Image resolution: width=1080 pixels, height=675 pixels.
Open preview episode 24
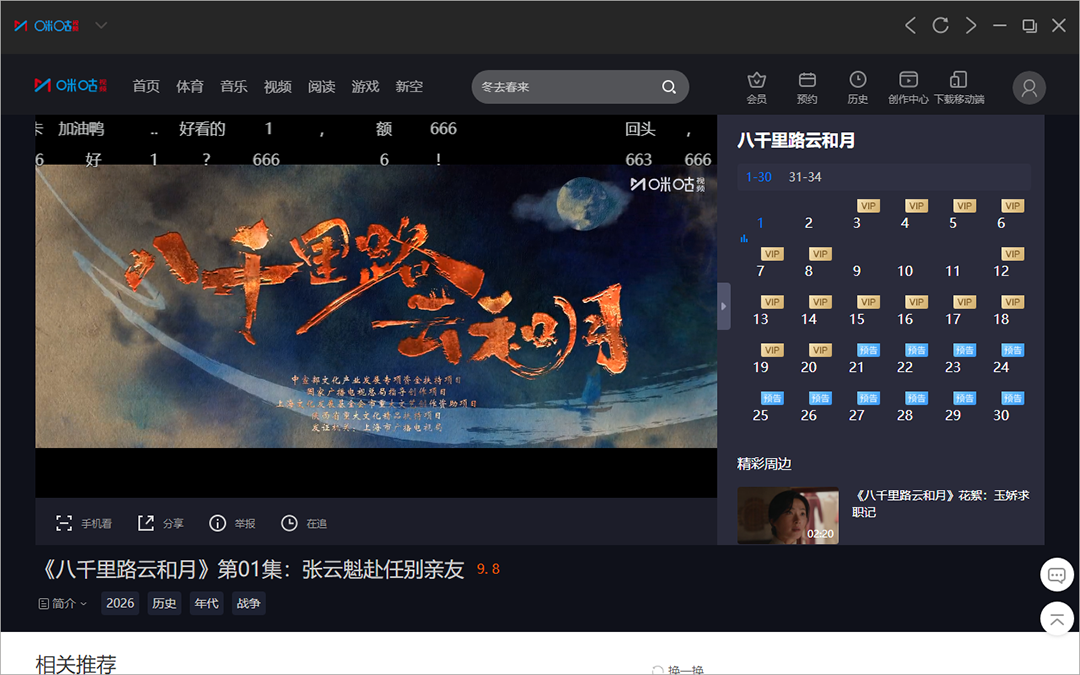coord(1001,367)
